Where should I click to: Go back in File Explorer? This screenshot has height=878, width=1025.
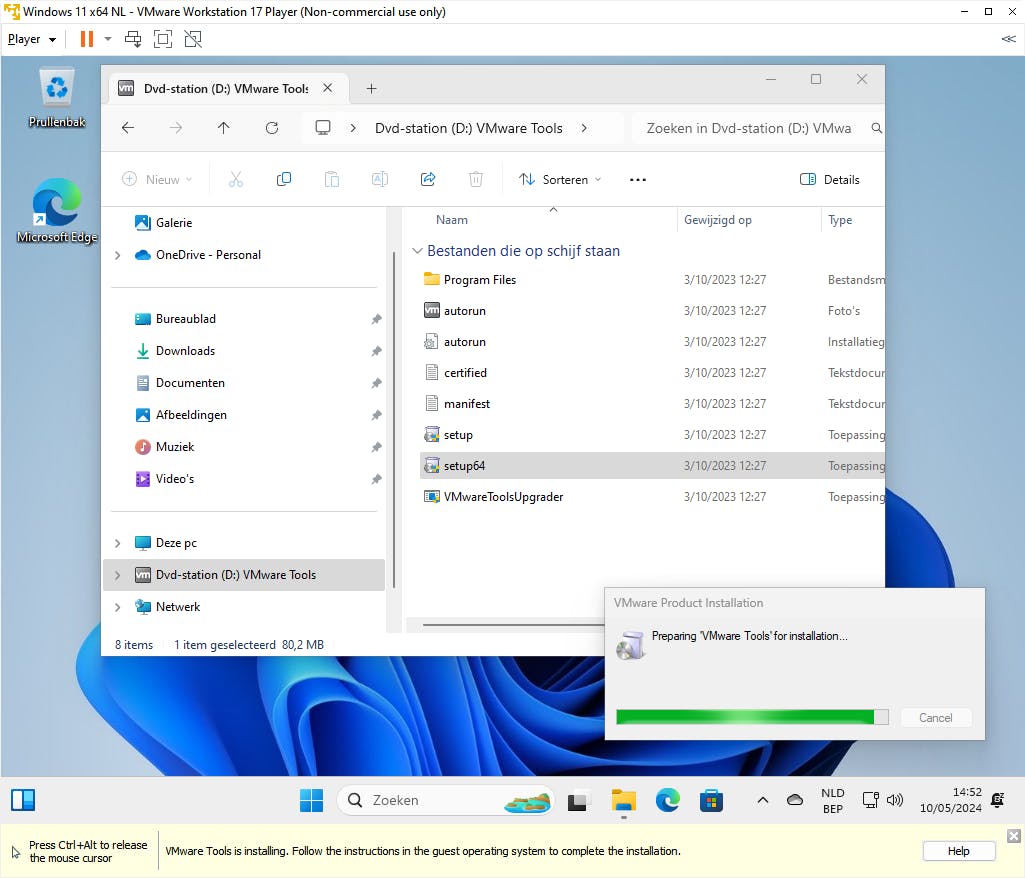click(x=128, y=128)
